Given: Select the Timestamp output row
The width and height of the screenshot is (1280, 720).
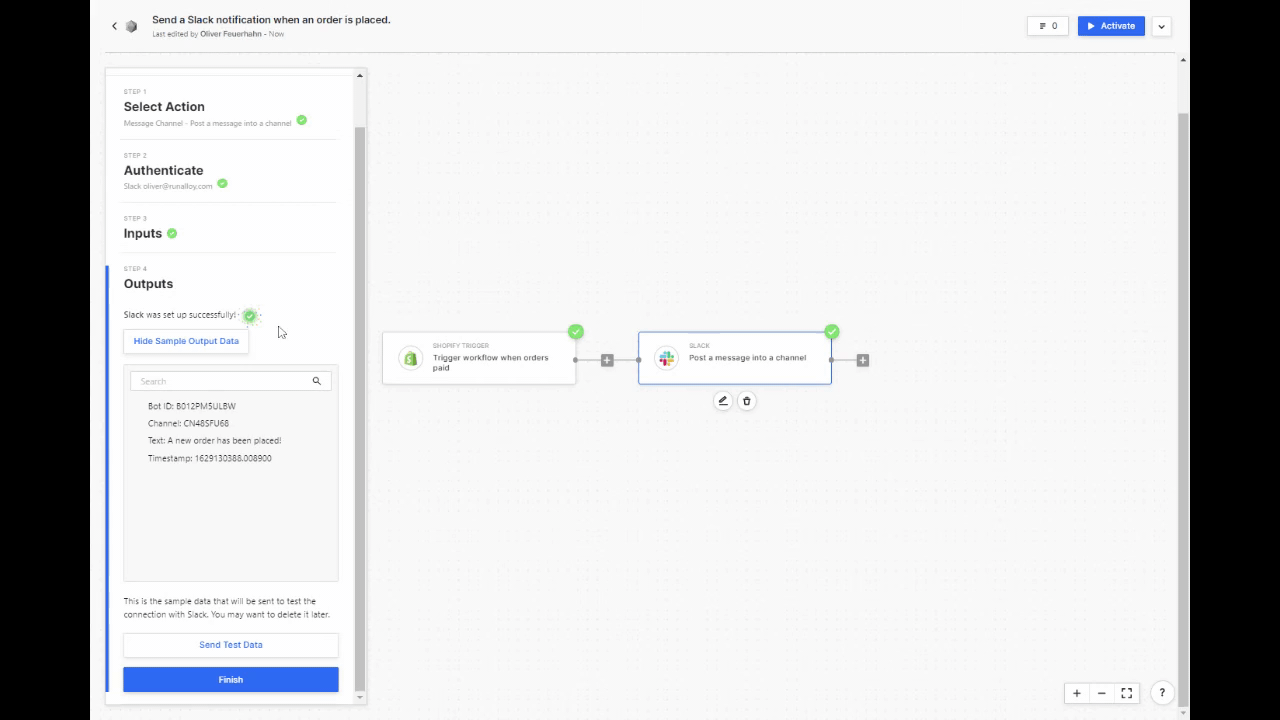Looking at the screenshot, I should pyautogui.click(x=210, y=458).
